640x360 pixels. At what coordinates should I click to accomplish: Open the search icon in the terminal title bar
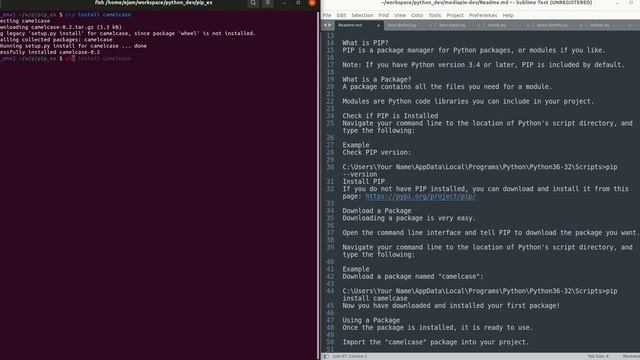(253, 3)
